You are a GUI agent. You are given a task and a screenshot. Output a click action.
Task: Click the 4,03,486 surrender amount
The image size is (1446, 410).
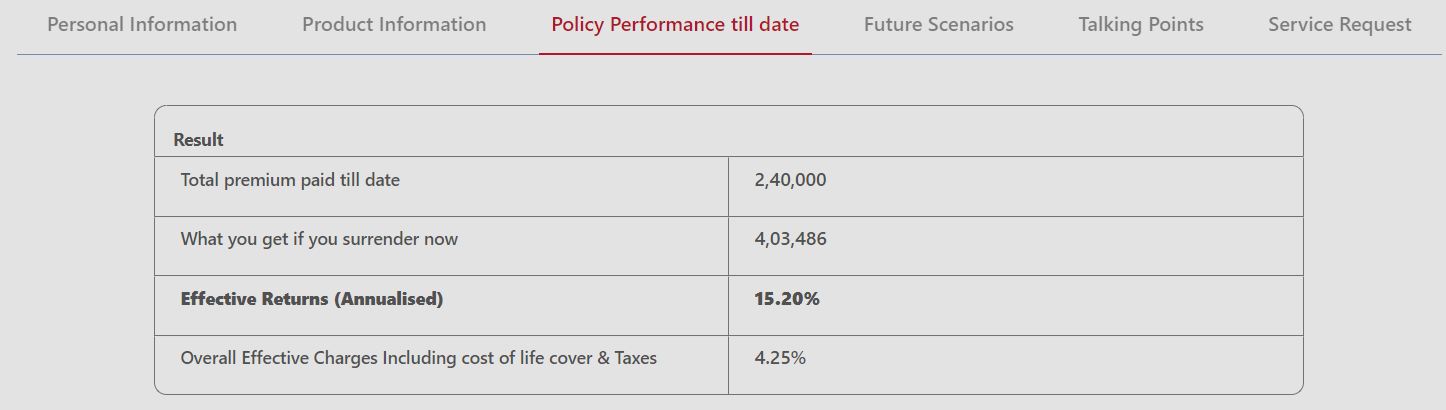pos(790,239)
